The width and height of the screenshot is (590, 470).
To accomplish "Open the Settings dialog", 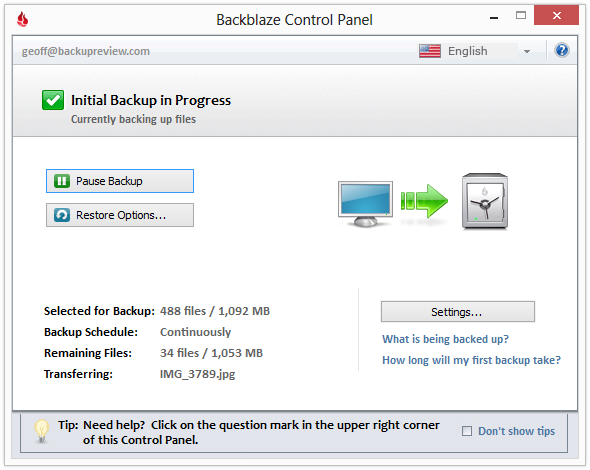I will [x=458, y=312].
